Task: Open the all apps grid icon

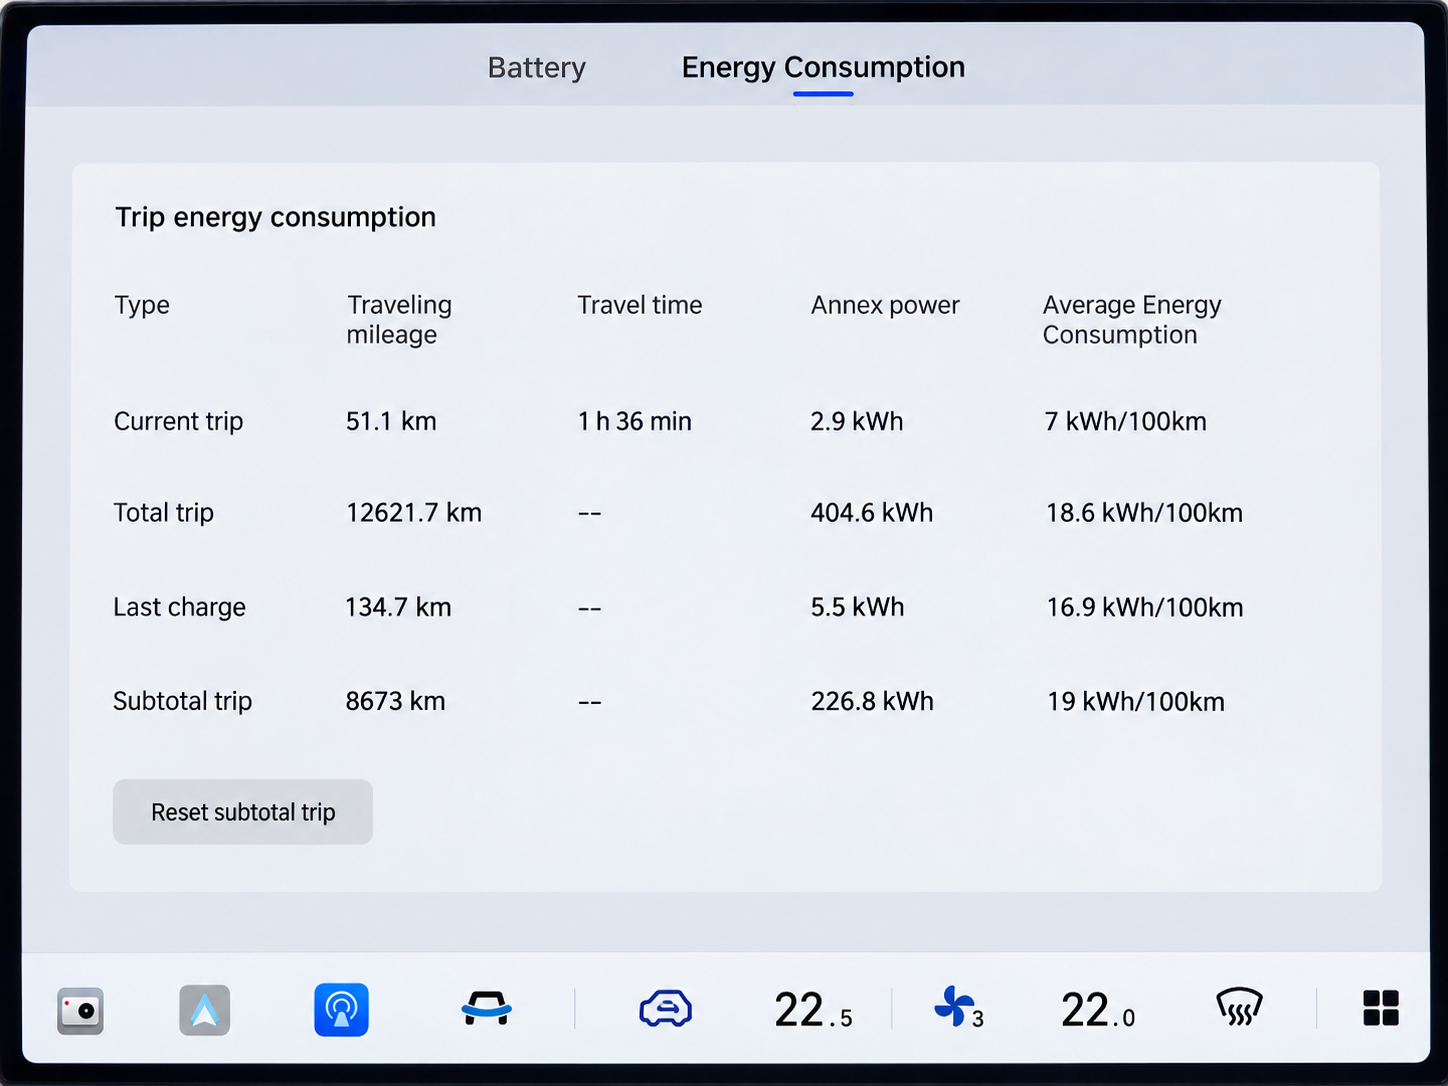Action: (x=1381, y=1008)
